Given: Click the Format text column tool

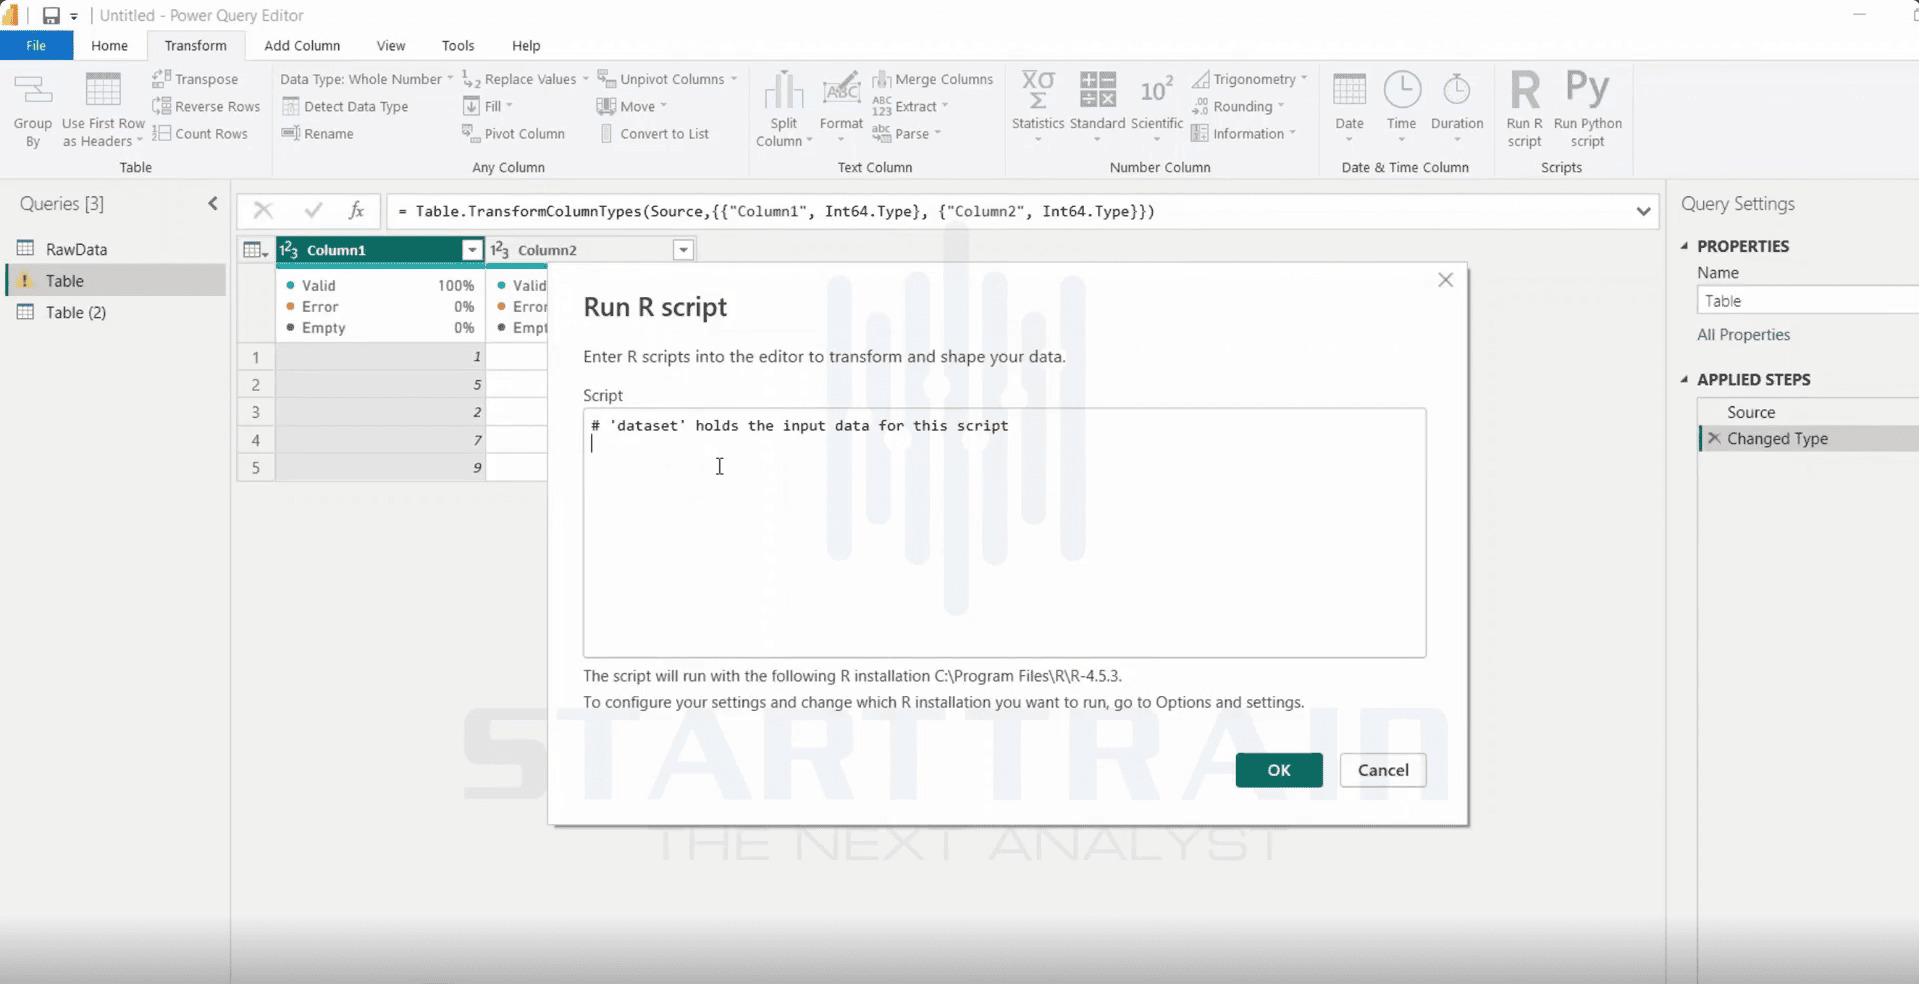Looking at the screenshot, I should tap(841, 106).
